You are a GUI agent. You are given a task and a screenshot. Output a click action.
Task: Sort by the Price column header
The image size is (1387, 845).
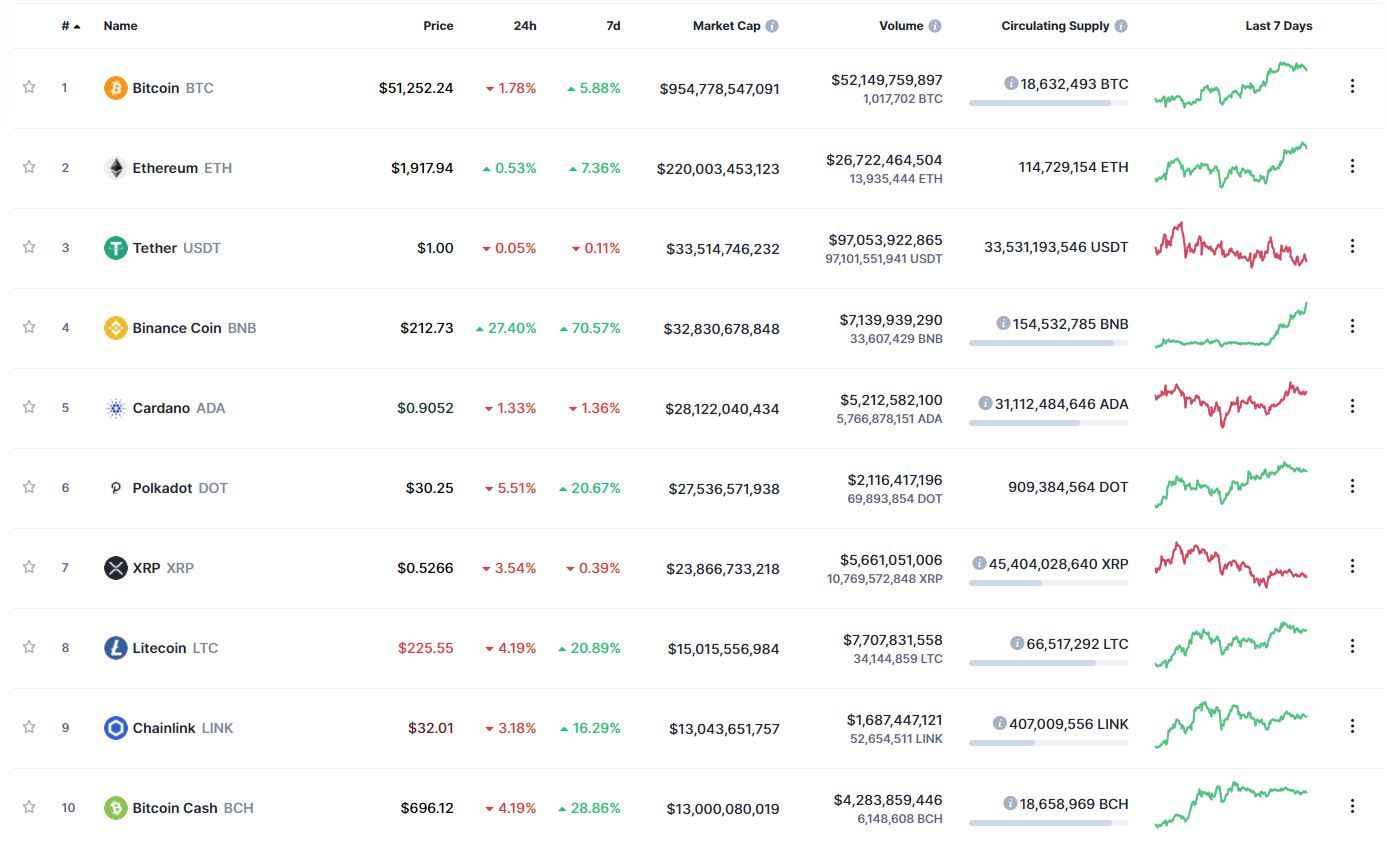point(438,26)
